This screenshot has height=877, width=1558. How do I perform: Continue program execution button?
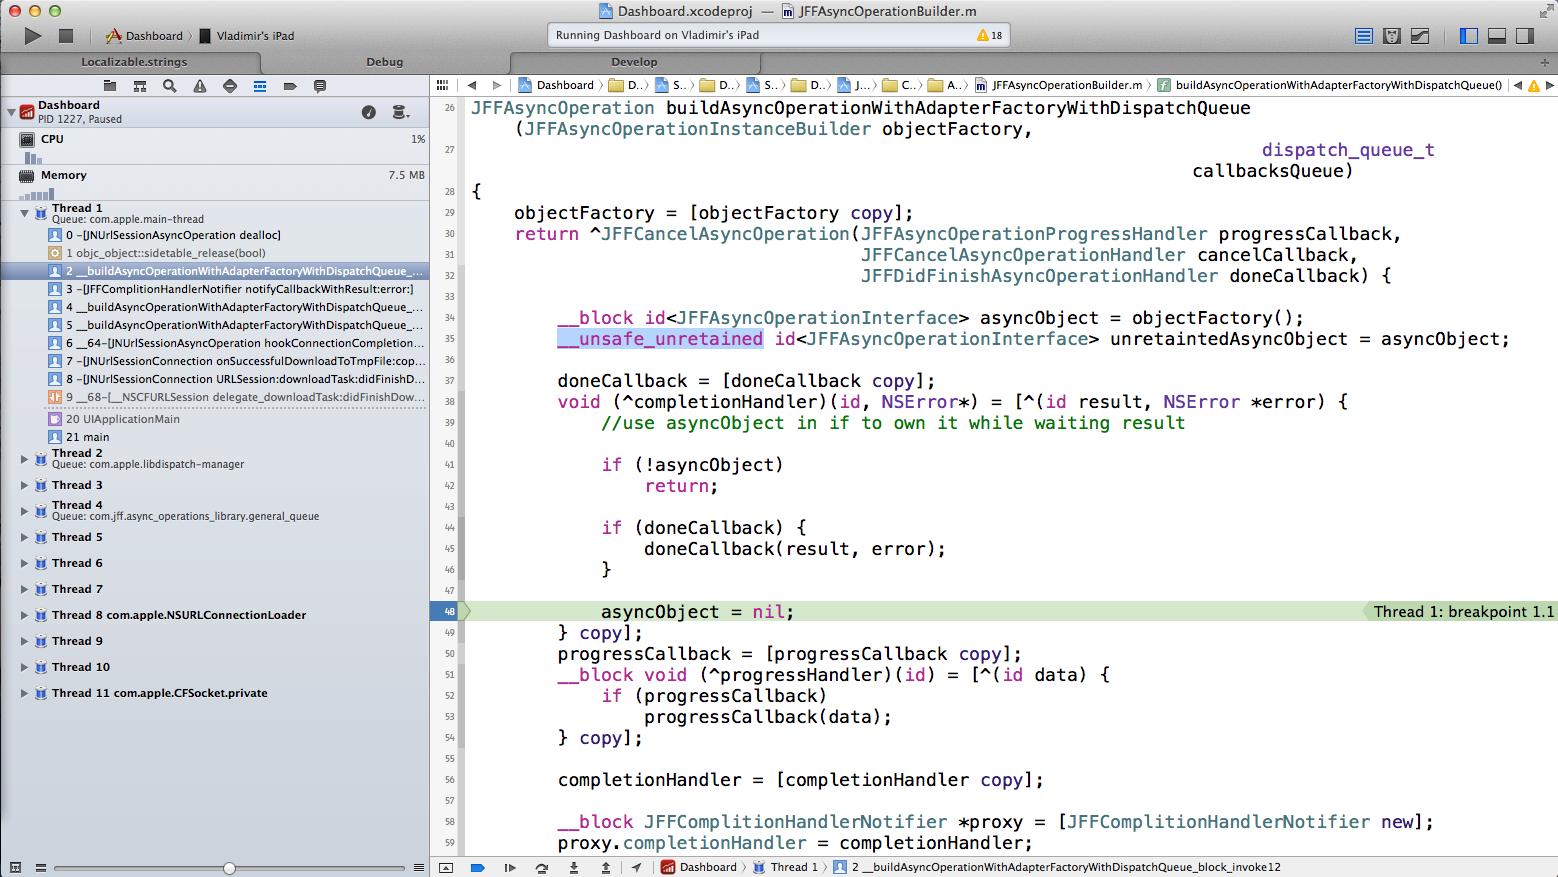510,867
